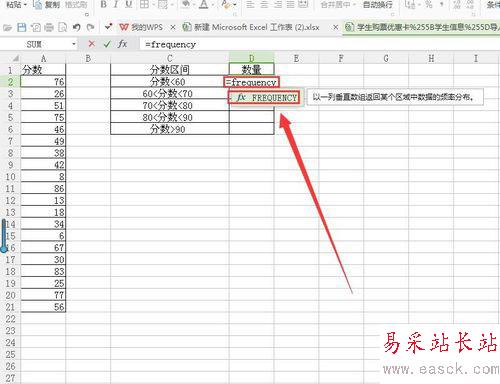
Task: Click cell A10 with value 8
Action: (x=43, y=177)
